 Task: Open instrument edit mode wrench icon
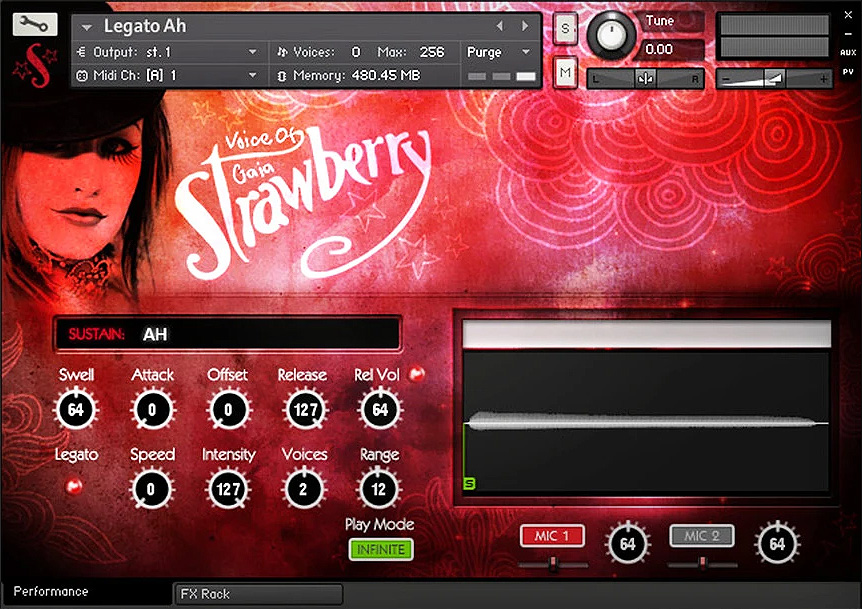coord(35,24)
